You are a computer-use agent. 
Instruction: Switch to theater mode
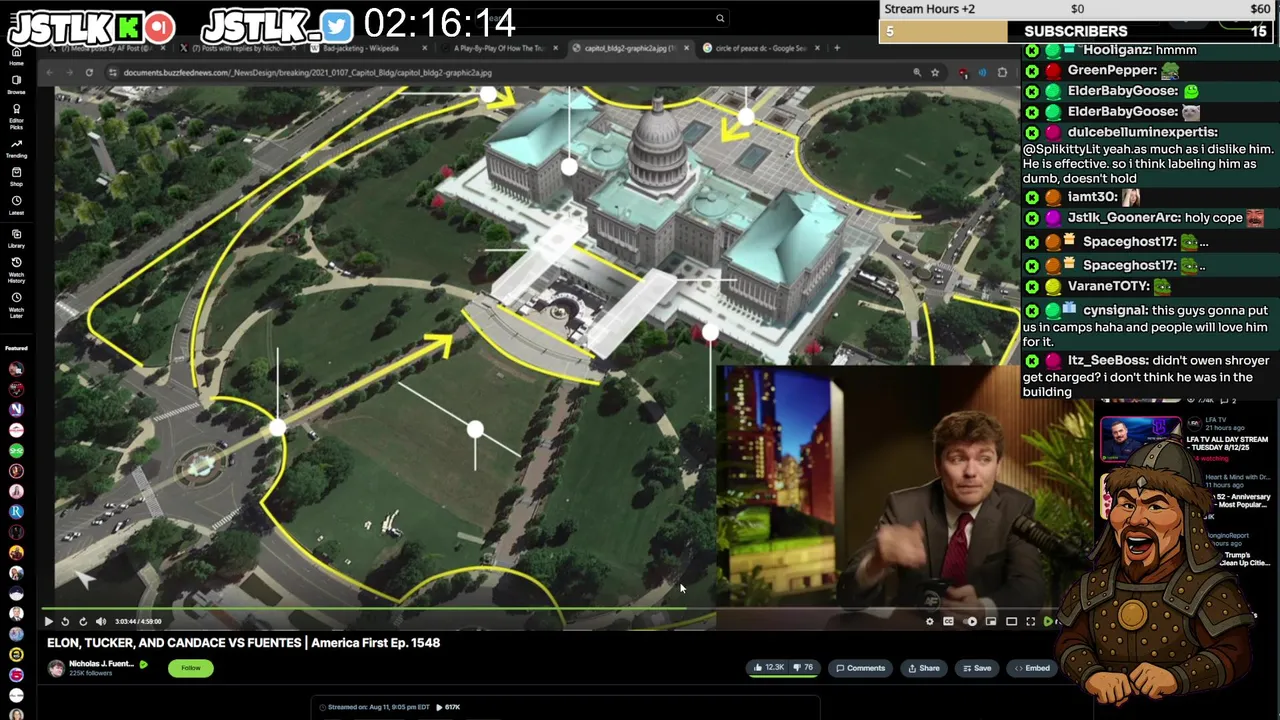[x=1011, y=622]
